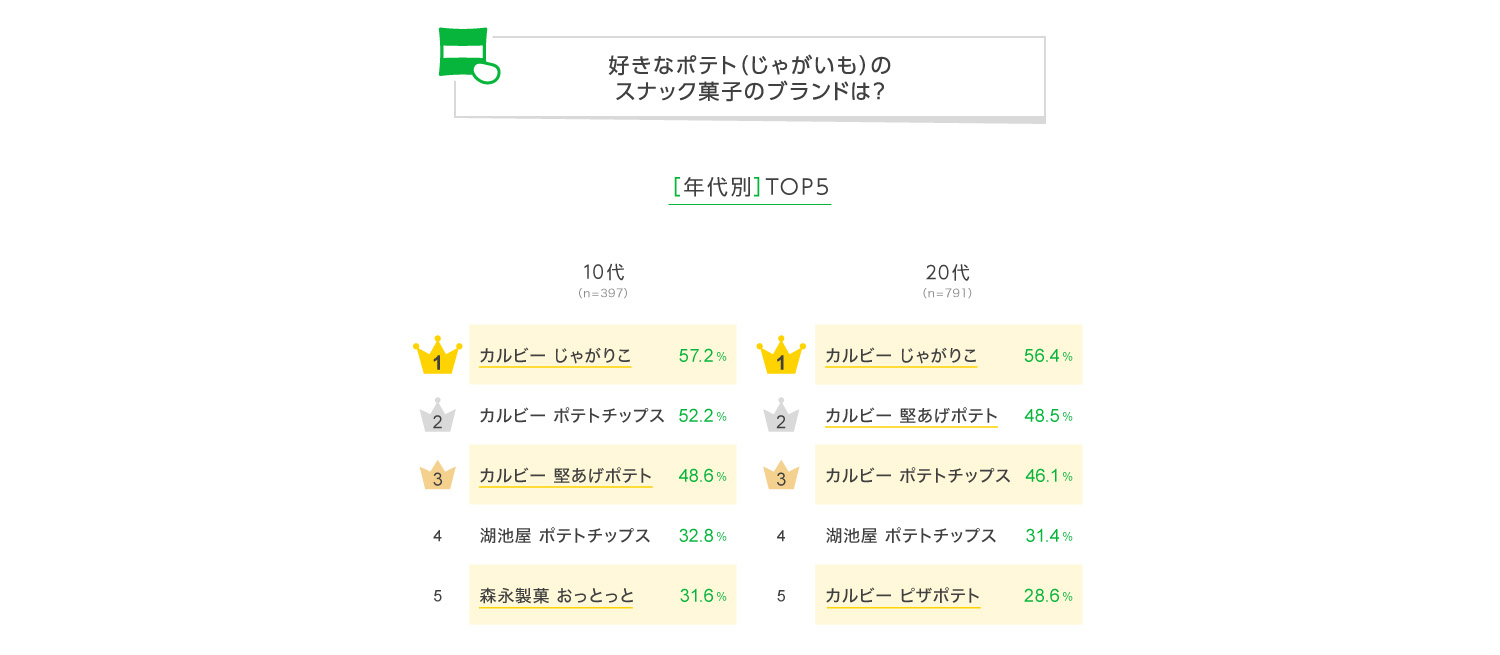The height and width of the screenshot is (655, 1500).
Task: Click the survey question title box
Action: coord(750,78)
